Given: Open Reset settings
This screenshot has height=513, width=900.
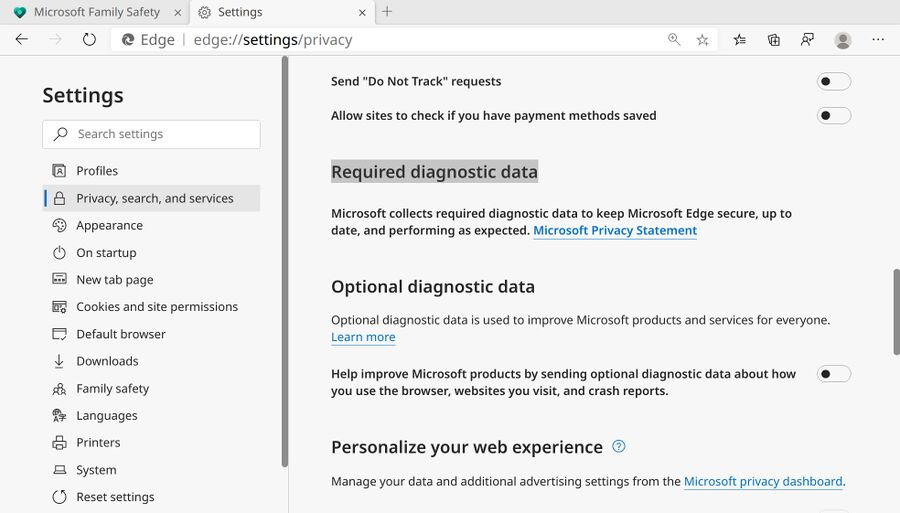Looking at the screenshot, I should 152,497.
